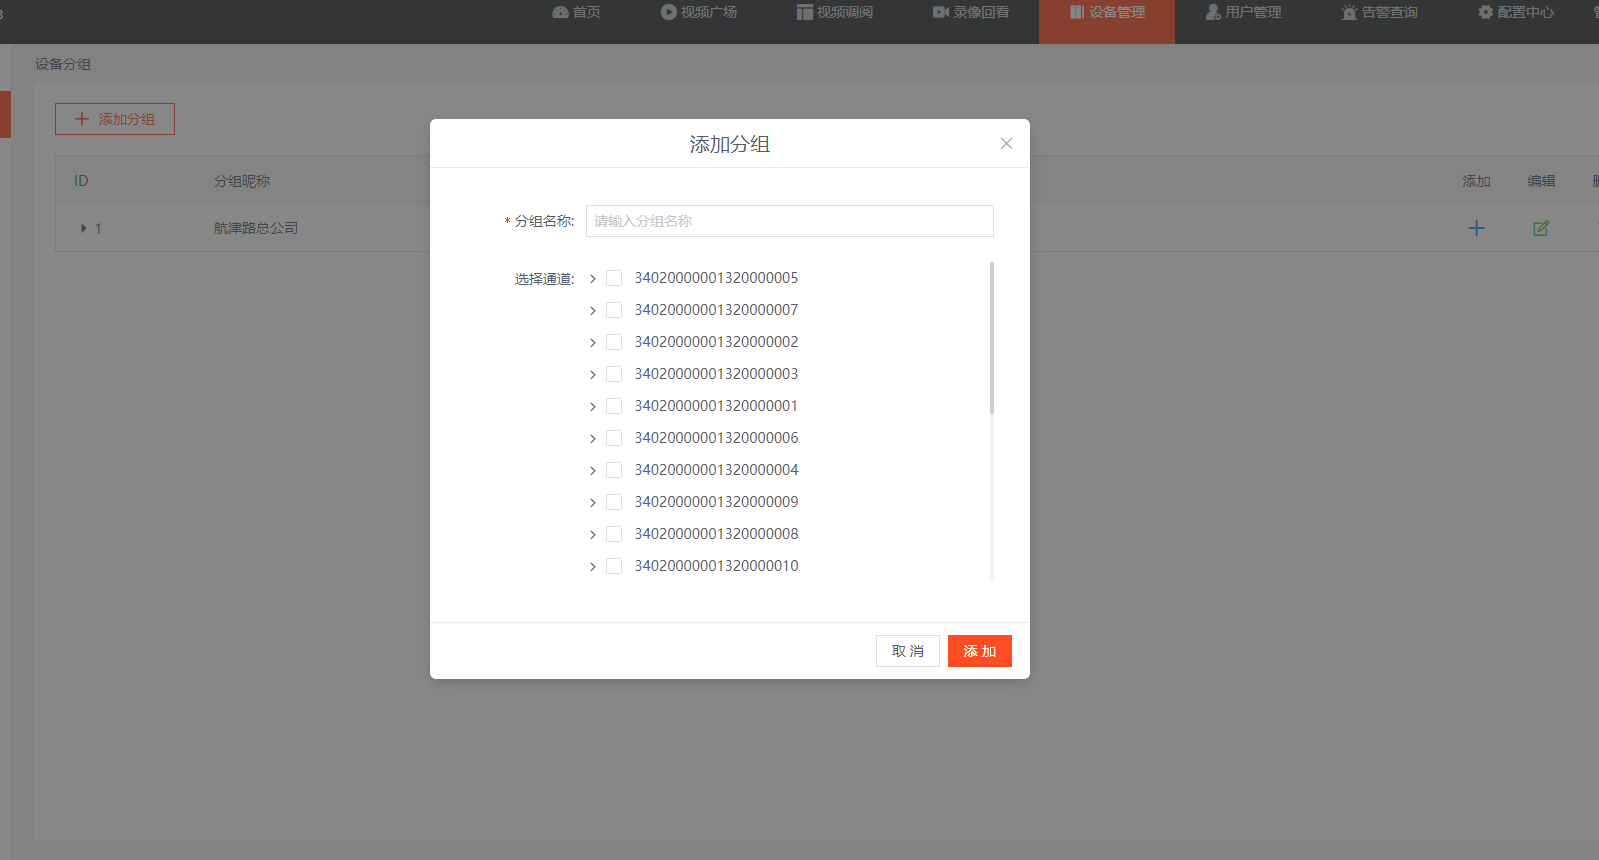Expand tree node 34020000001320000007
Image resolution: width=1599 pixels, height=860 pixels.
[x=592, y=311]
